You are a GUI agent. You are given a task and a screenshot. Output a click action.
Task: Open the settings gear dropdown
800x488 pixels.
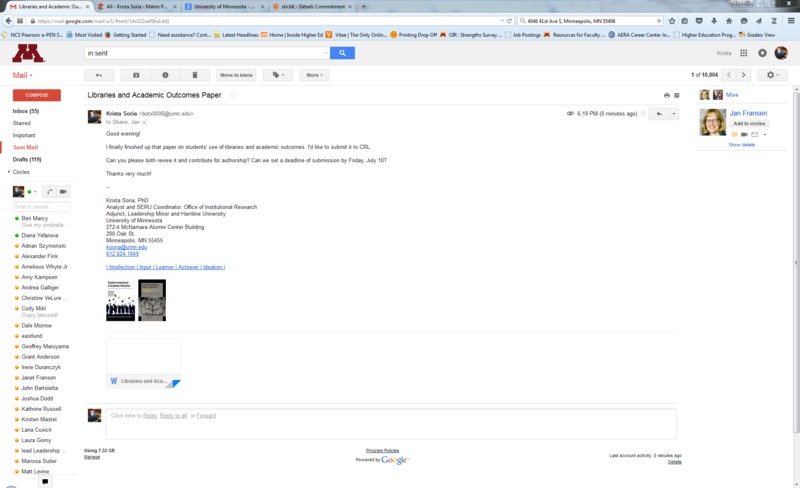771,75
